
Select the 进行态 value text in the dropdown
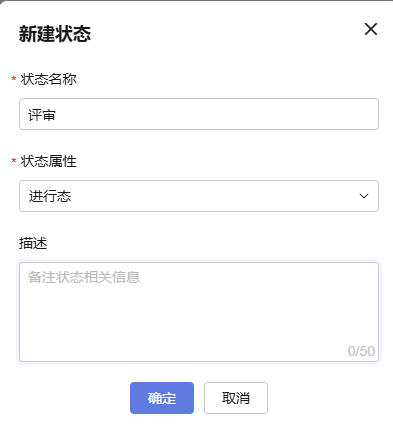[50, 196]
